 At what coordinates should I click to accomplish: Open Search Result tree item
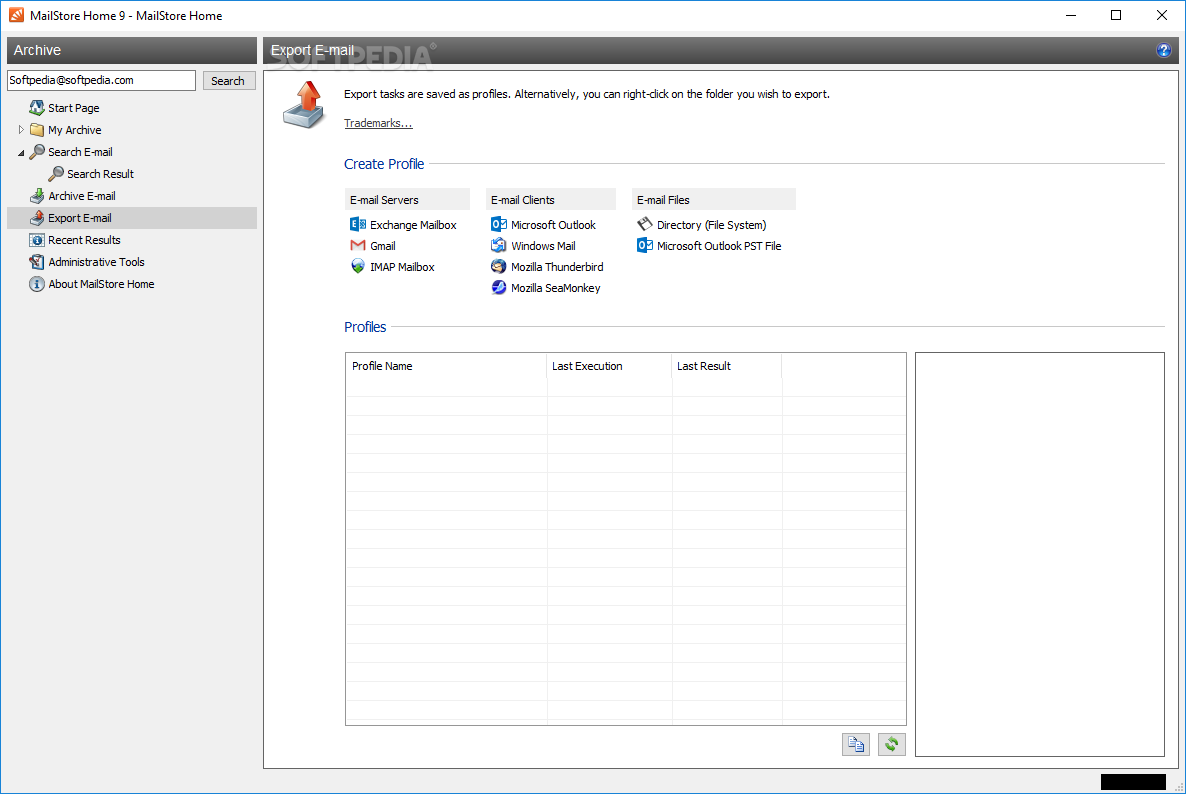pyautogui.click(x=101, y=174)
